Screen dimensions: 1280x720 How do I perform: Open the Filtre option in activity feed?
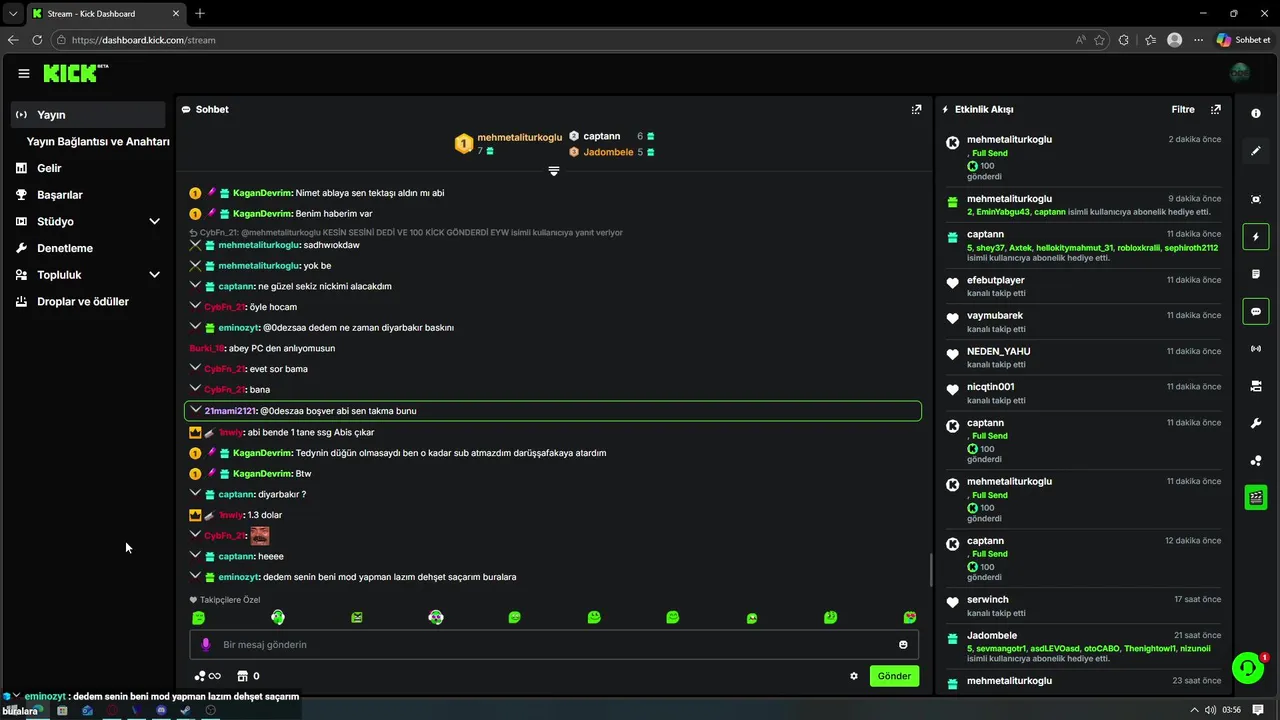[1183, 109]
